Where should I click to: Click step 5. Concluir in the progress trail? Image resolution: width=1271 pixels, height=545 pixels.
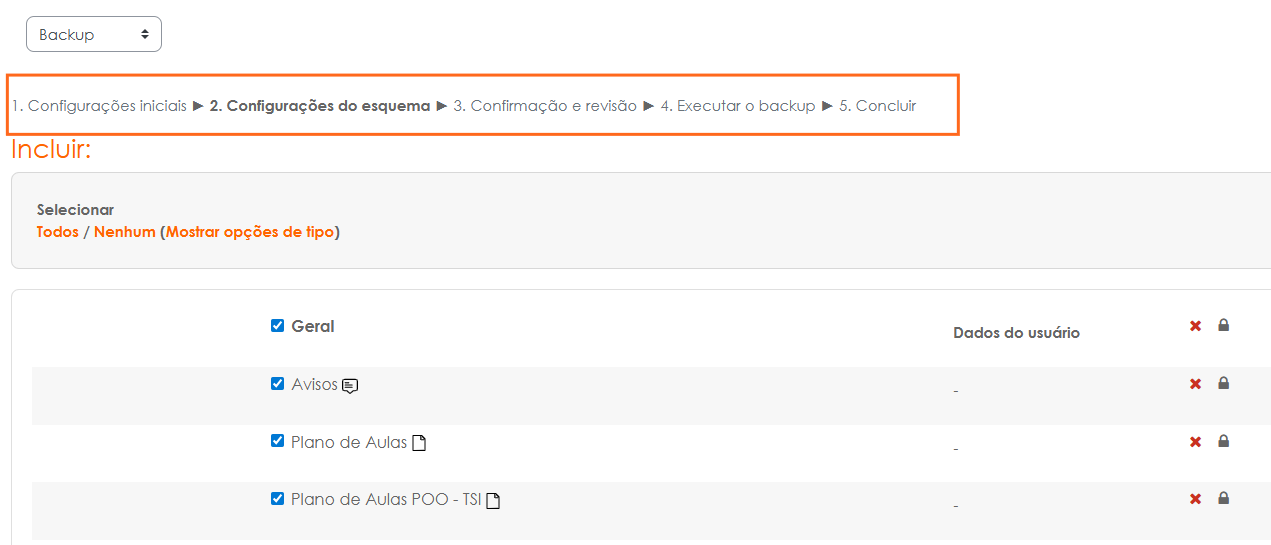pyautogui.click(x=877, y=106)
